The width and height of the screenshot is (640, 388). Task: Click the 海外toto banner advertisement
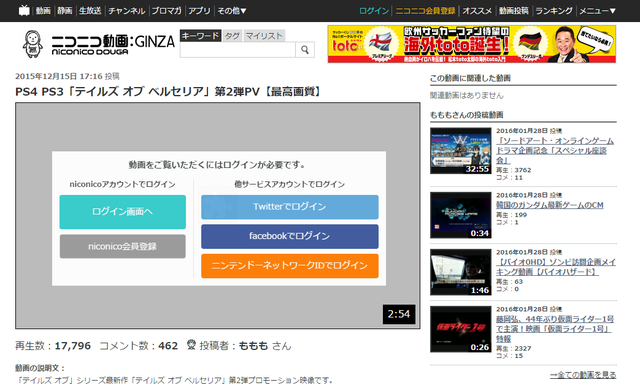472,44
